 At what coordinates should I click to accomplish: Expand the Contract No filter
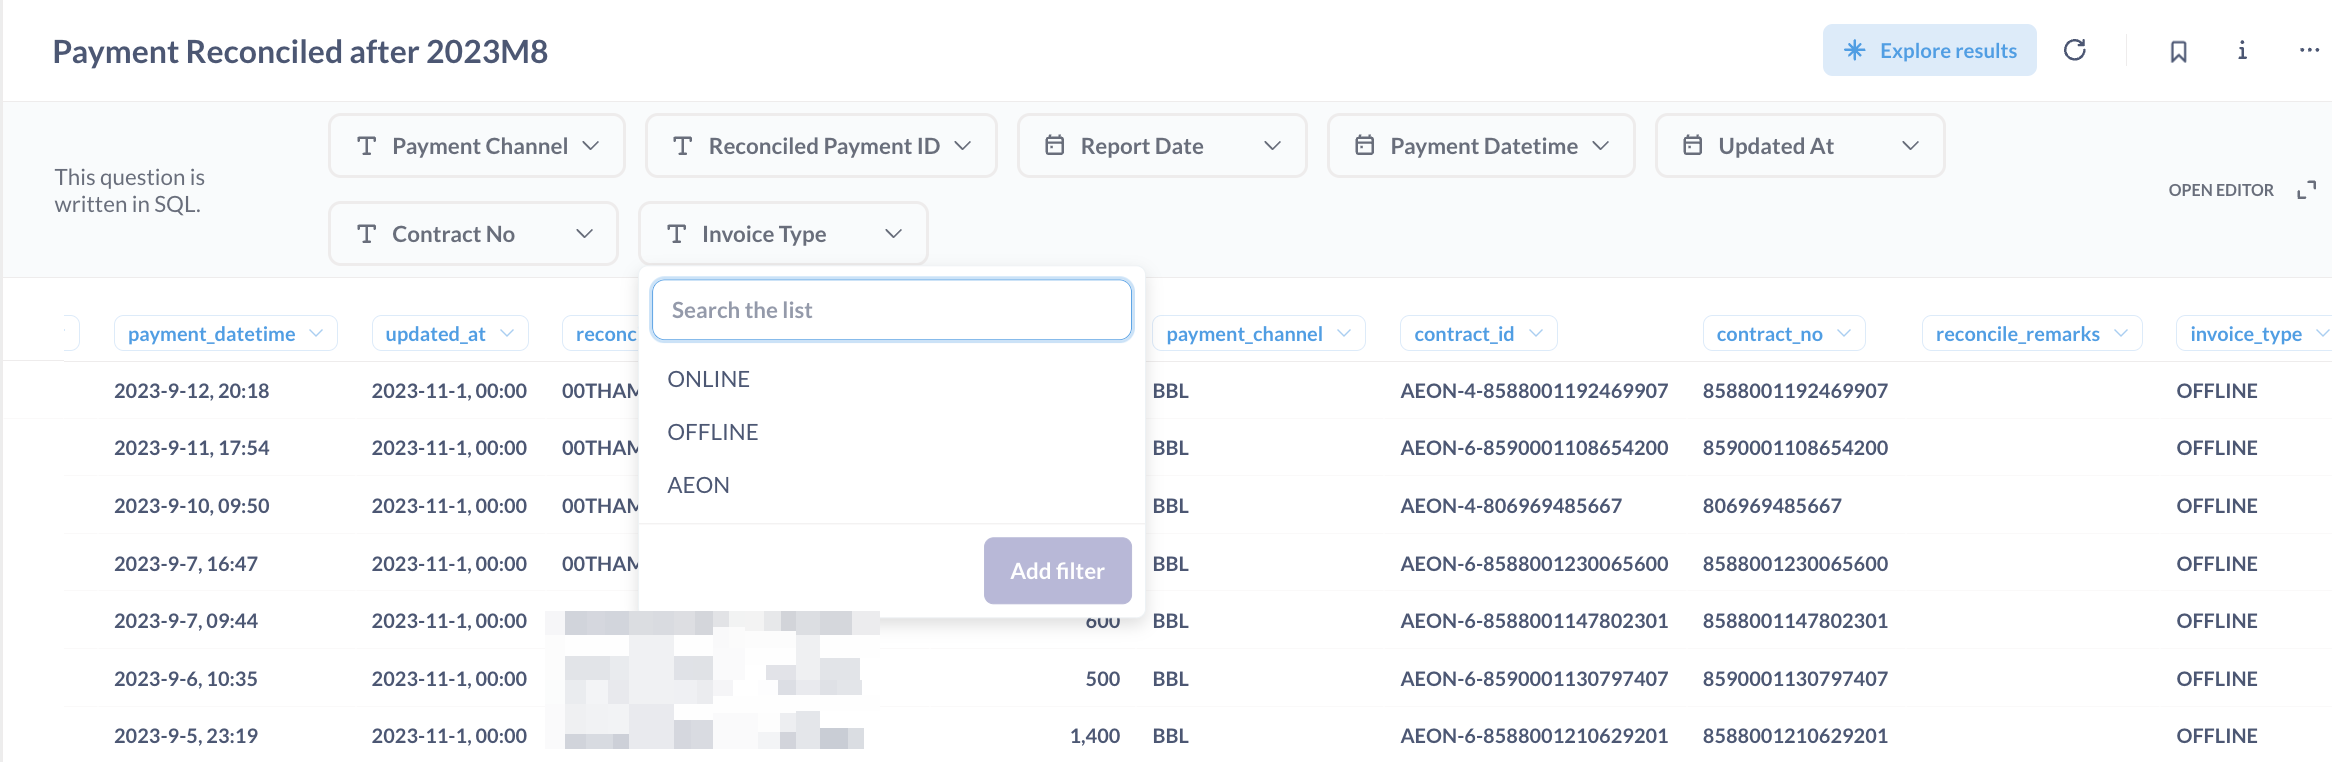click(473, 234)
